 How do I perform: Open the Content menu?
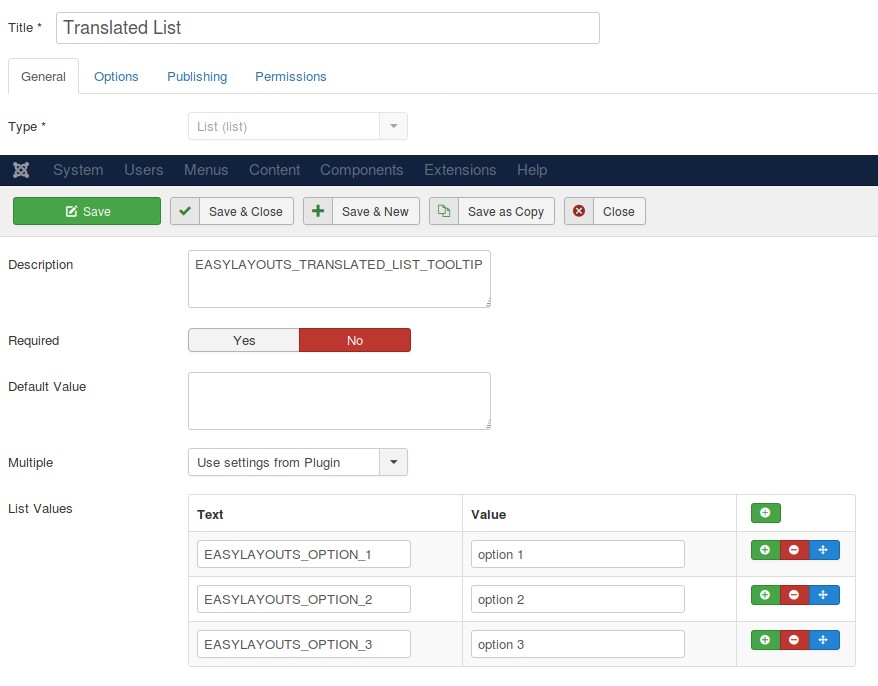point(274,170)
